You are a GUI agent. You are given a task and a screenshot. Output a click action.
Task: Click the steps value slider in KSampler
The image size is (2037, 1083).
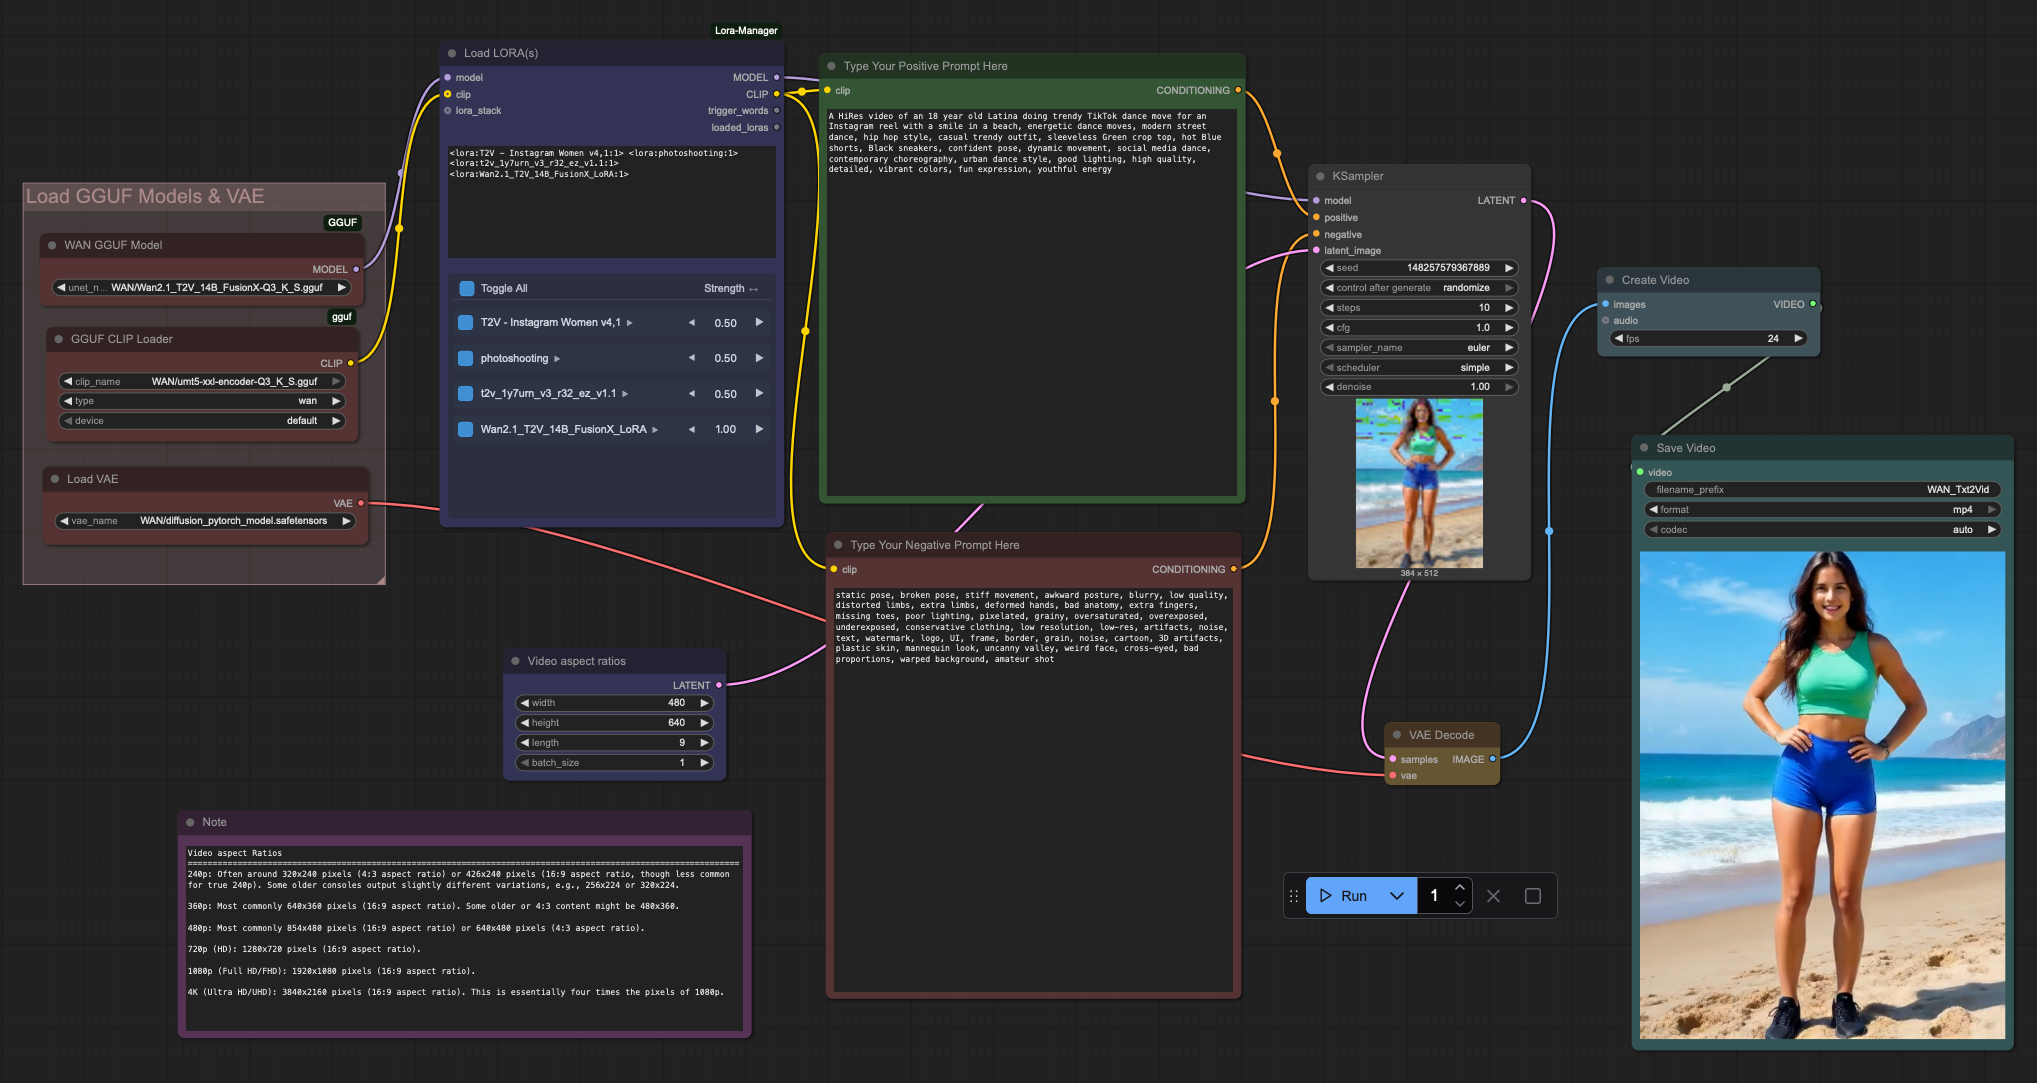(x=1419, y=308)
